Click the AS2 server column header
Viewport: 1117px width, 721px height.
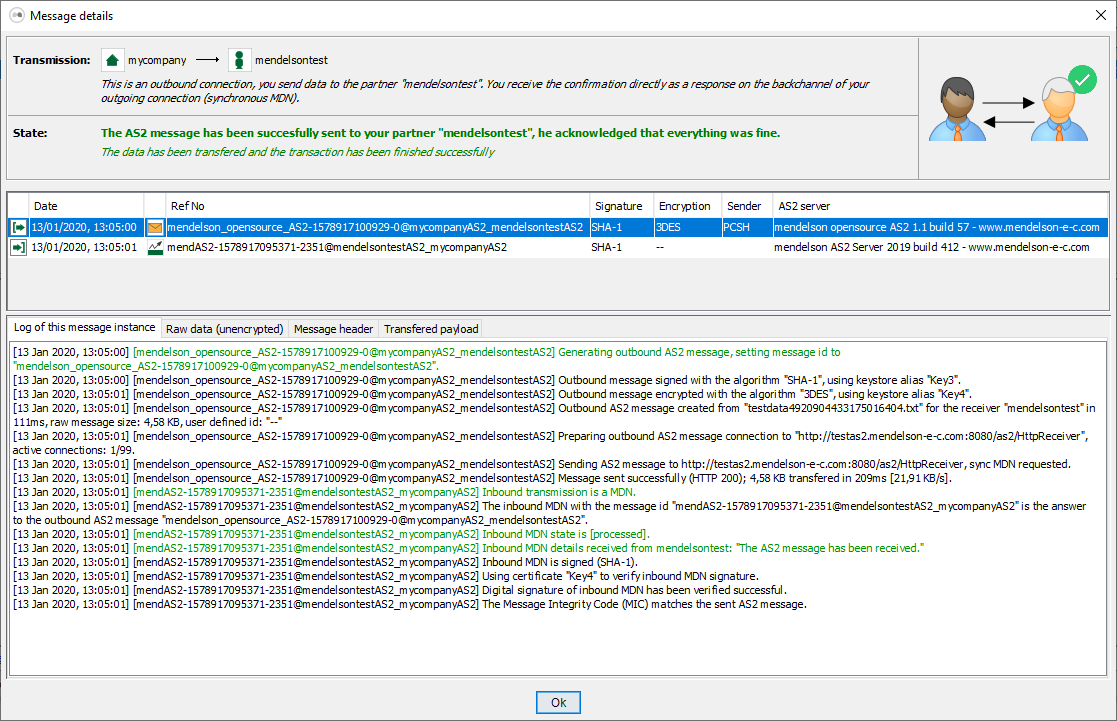coord(940,206)
